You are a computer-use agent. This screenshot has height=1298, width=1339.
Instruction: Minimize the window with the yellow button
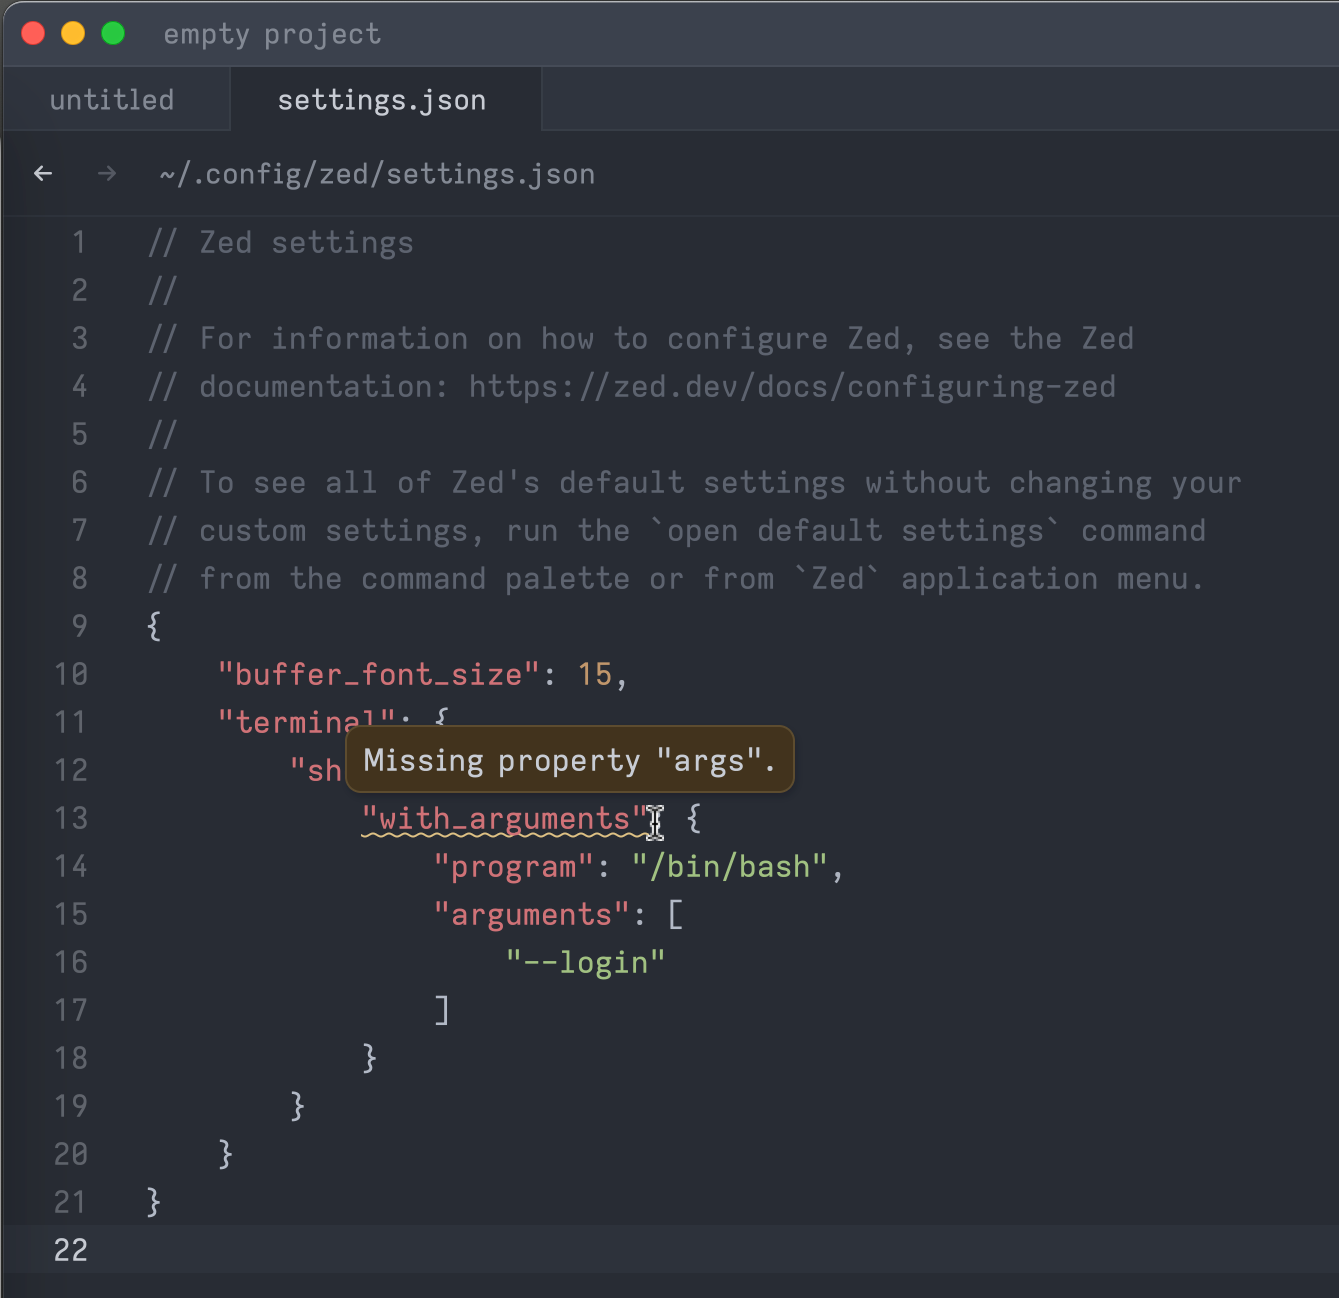click(x=73, y=34)
